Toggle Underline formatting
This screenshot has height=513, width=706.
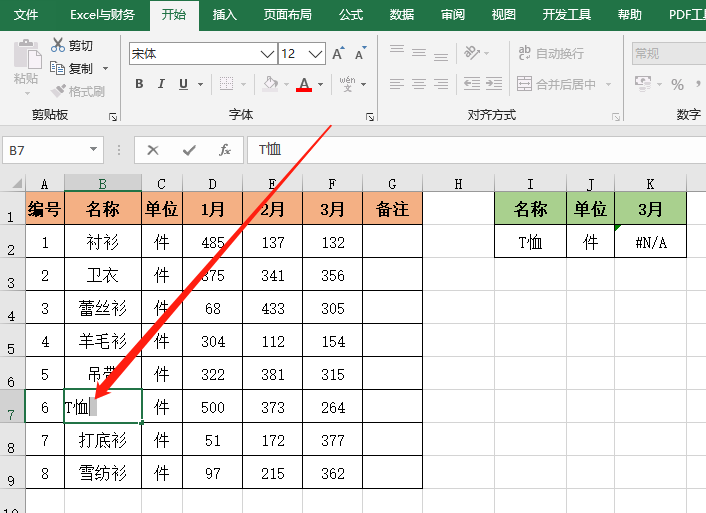coord(183,84)
